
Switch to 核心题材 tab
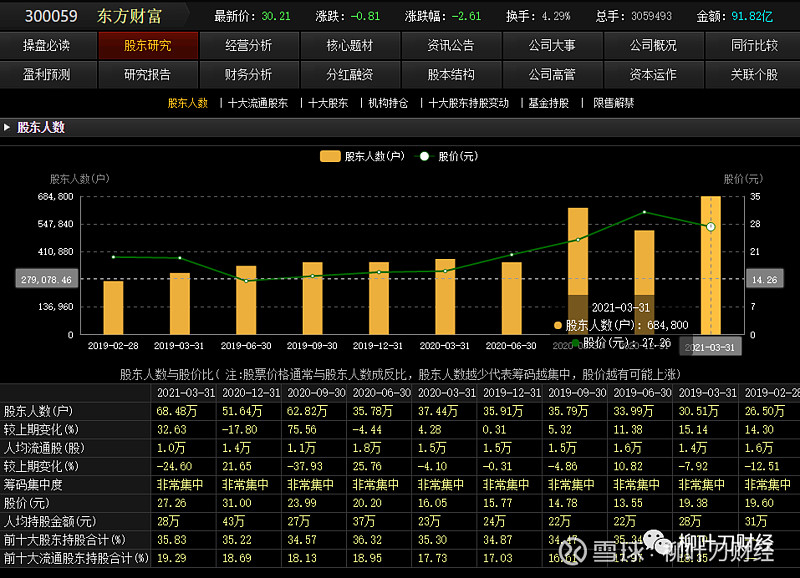click(x=350, y=45)
